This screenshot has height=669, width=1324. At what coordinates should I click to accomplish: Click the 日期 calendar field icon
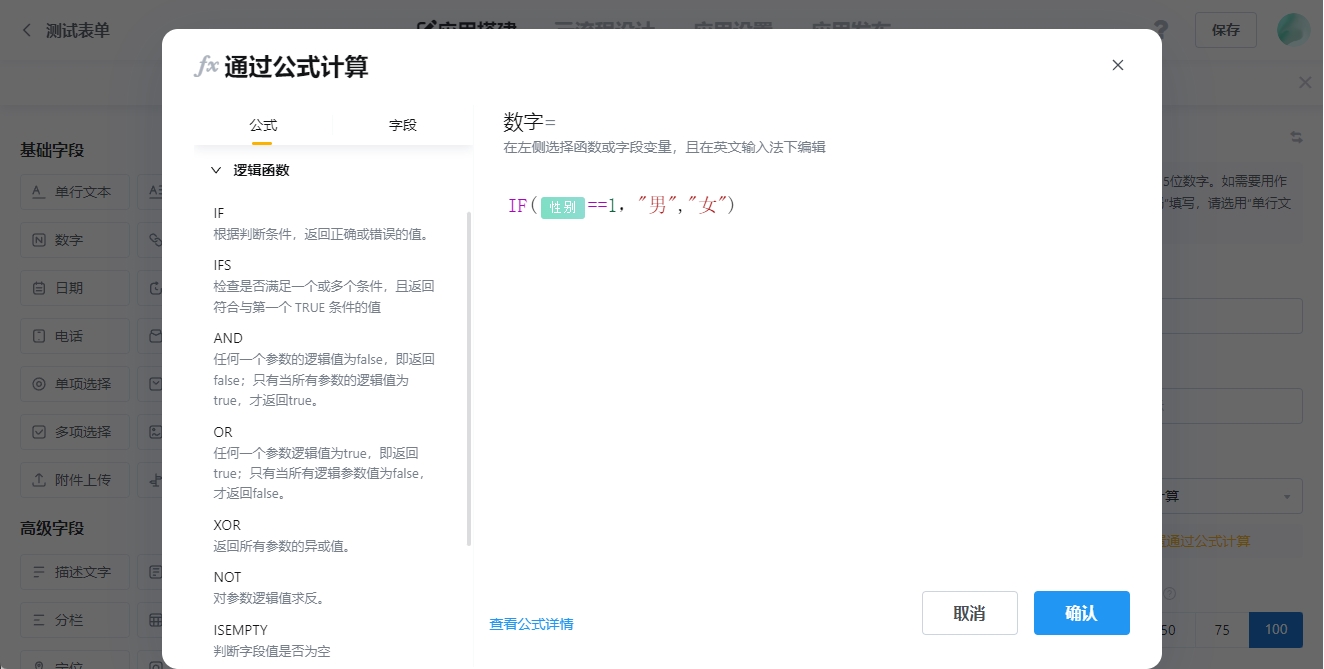tap(39, 288)
